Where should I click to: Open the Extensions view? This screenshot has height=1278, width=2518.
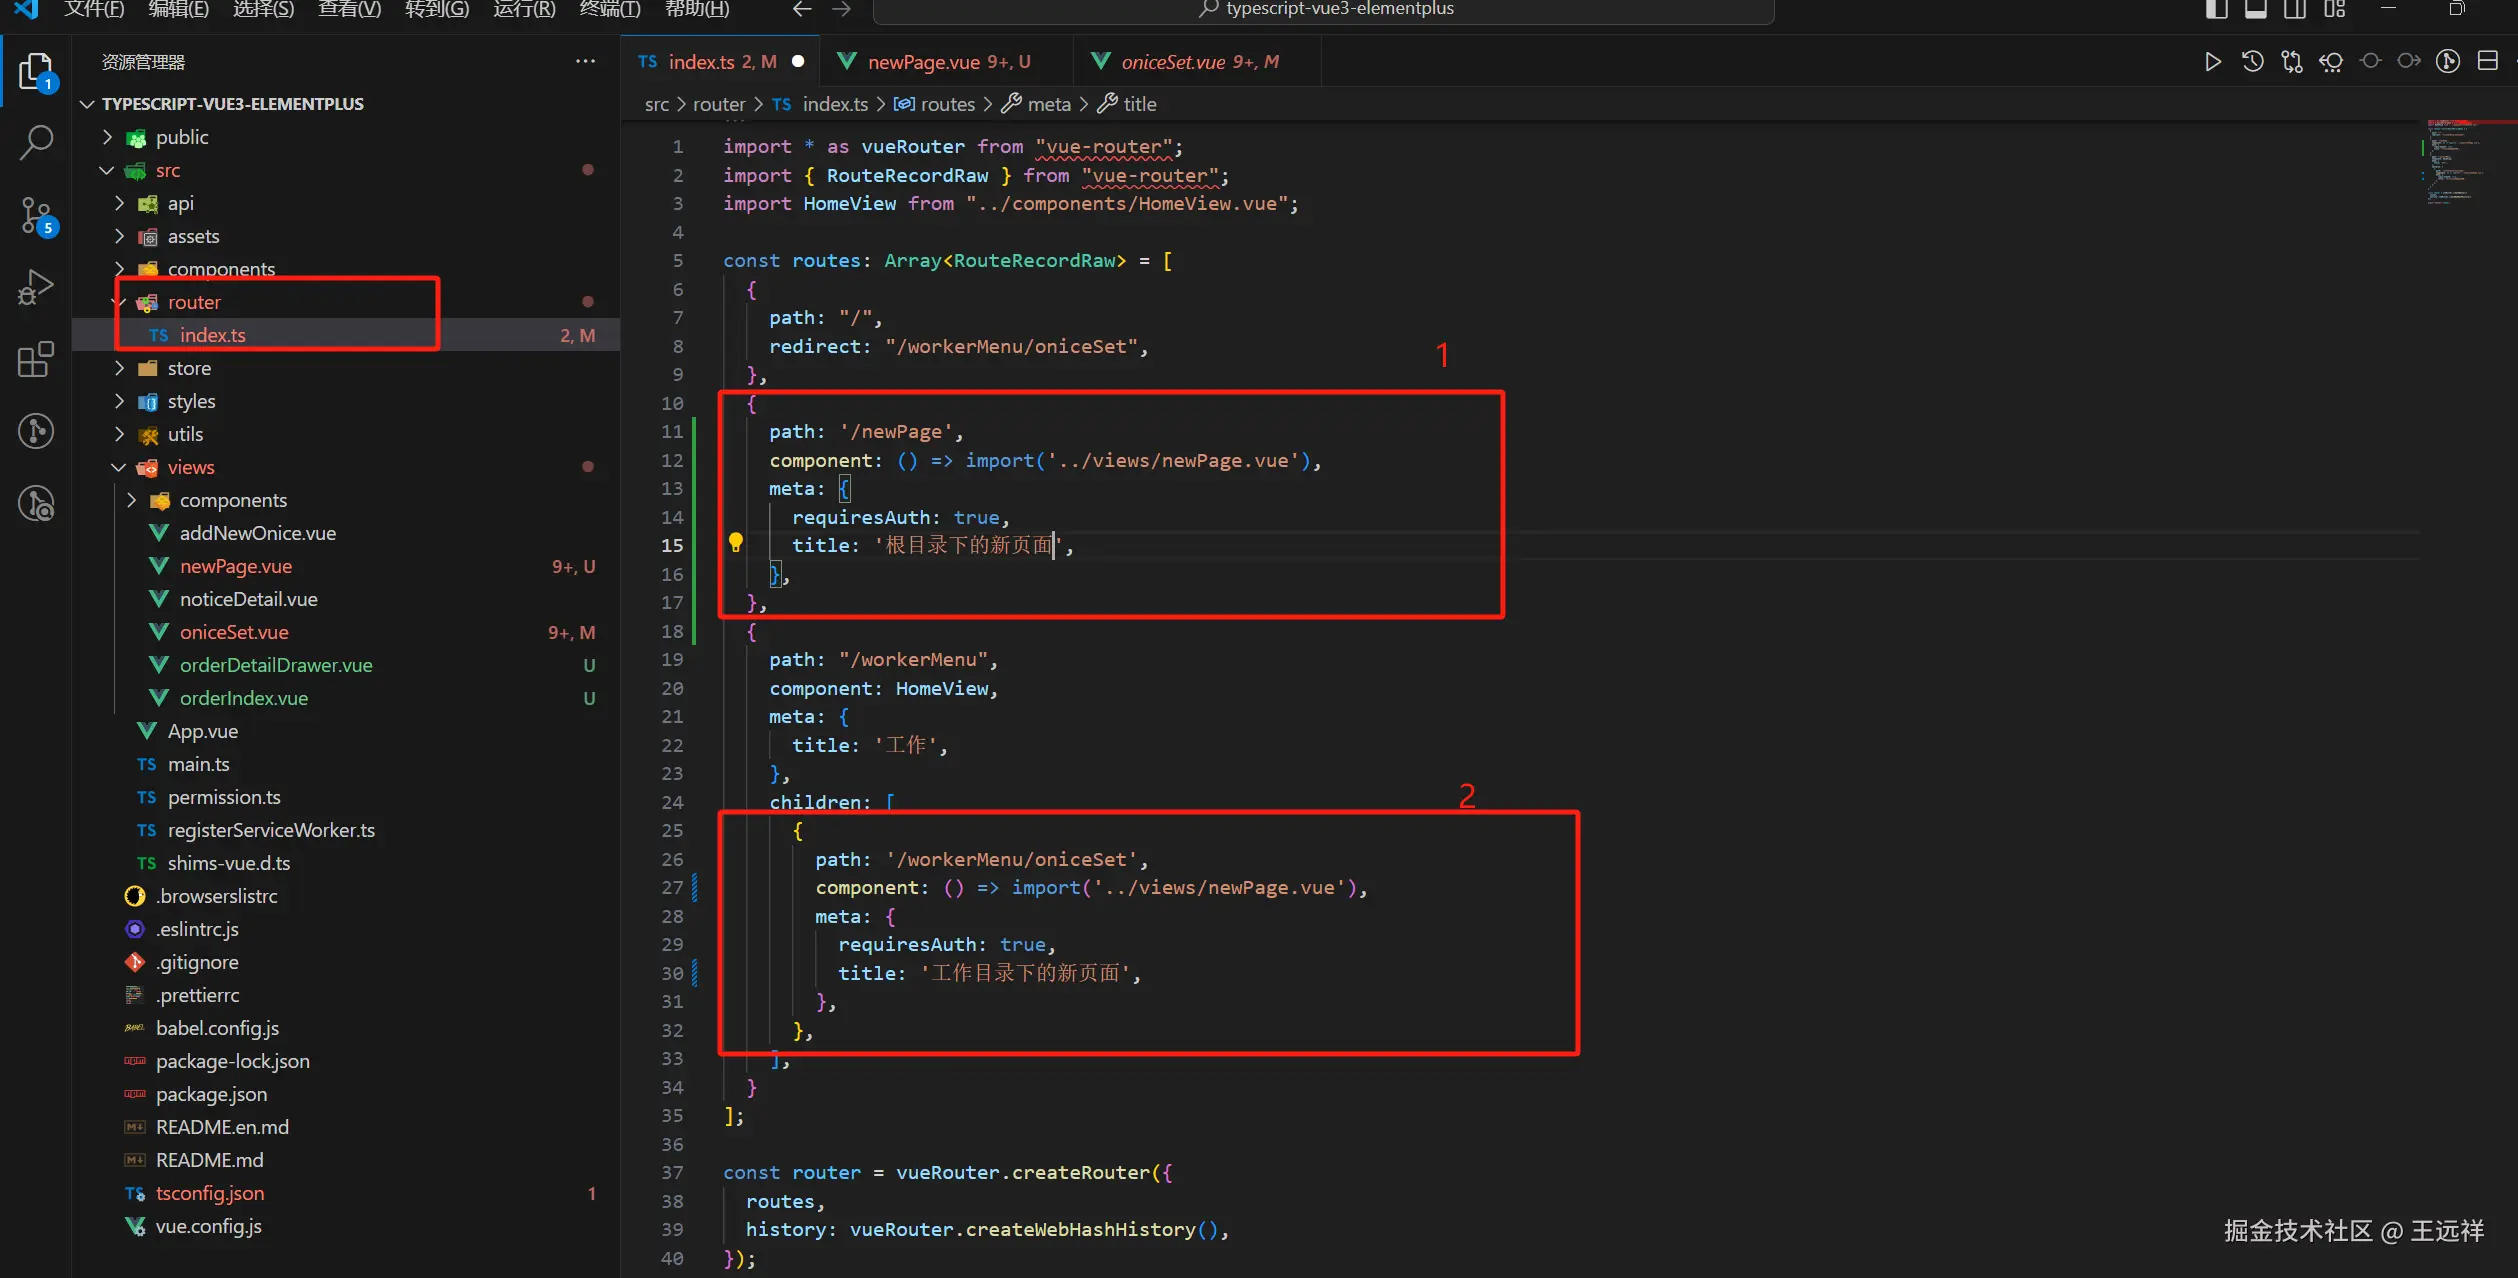click(36, 359)
